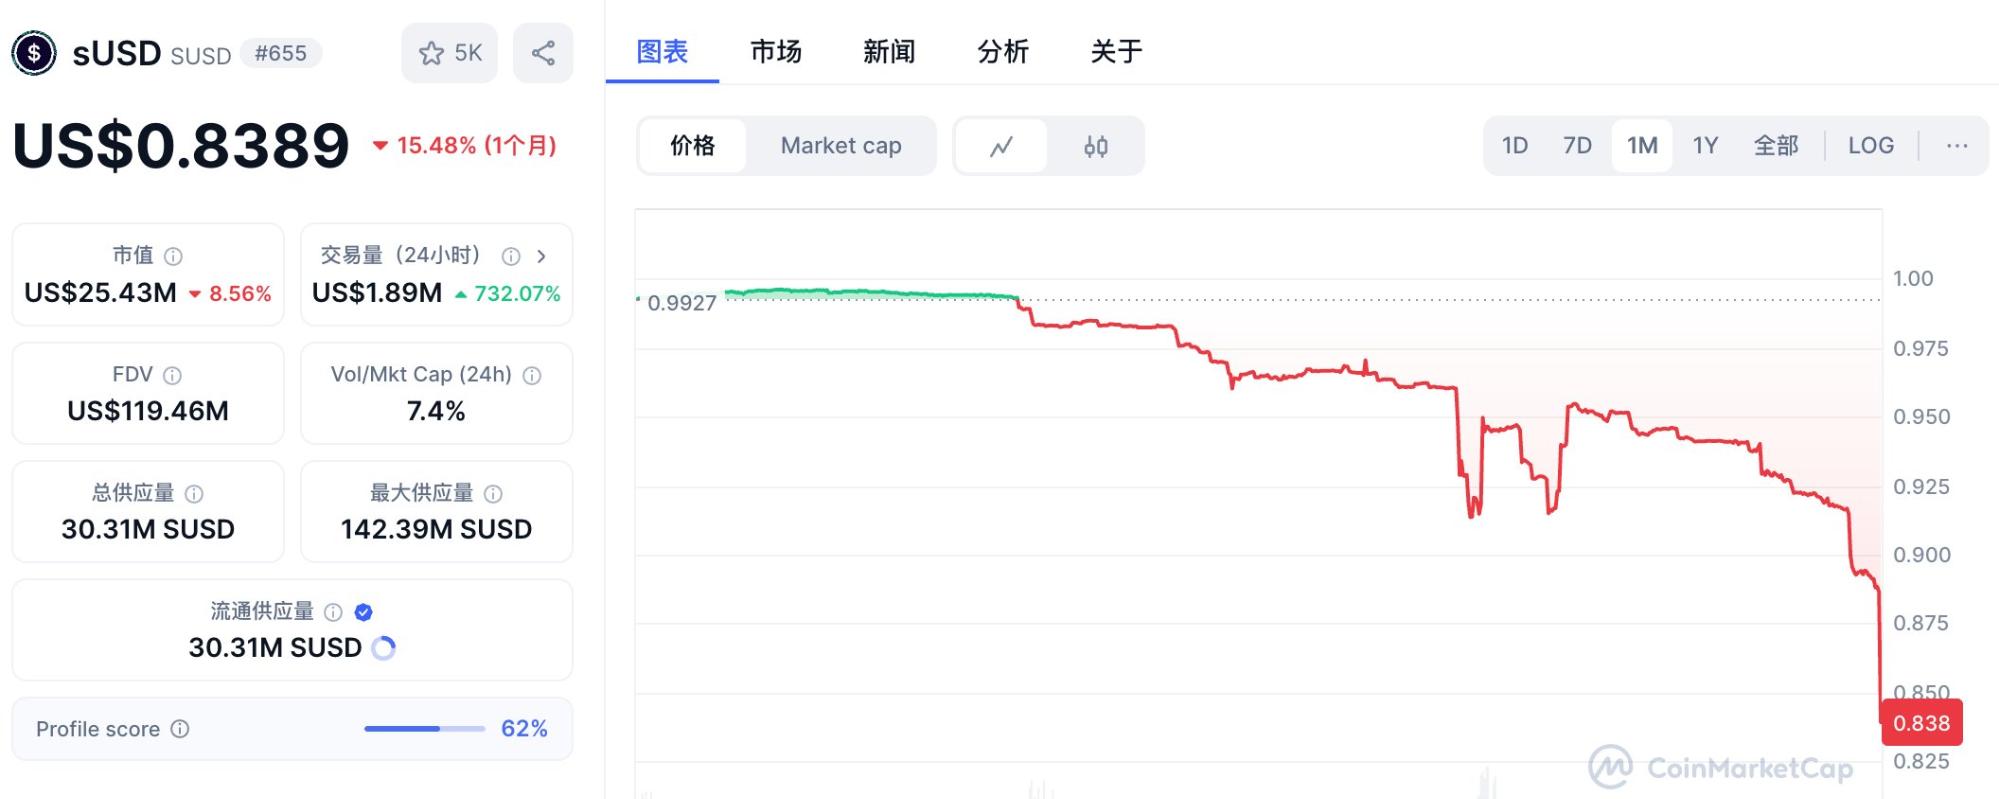Click the Profile score progress bar
Image resolution: width=1999 pixels, height=799 pixels.
pos(424,730)
